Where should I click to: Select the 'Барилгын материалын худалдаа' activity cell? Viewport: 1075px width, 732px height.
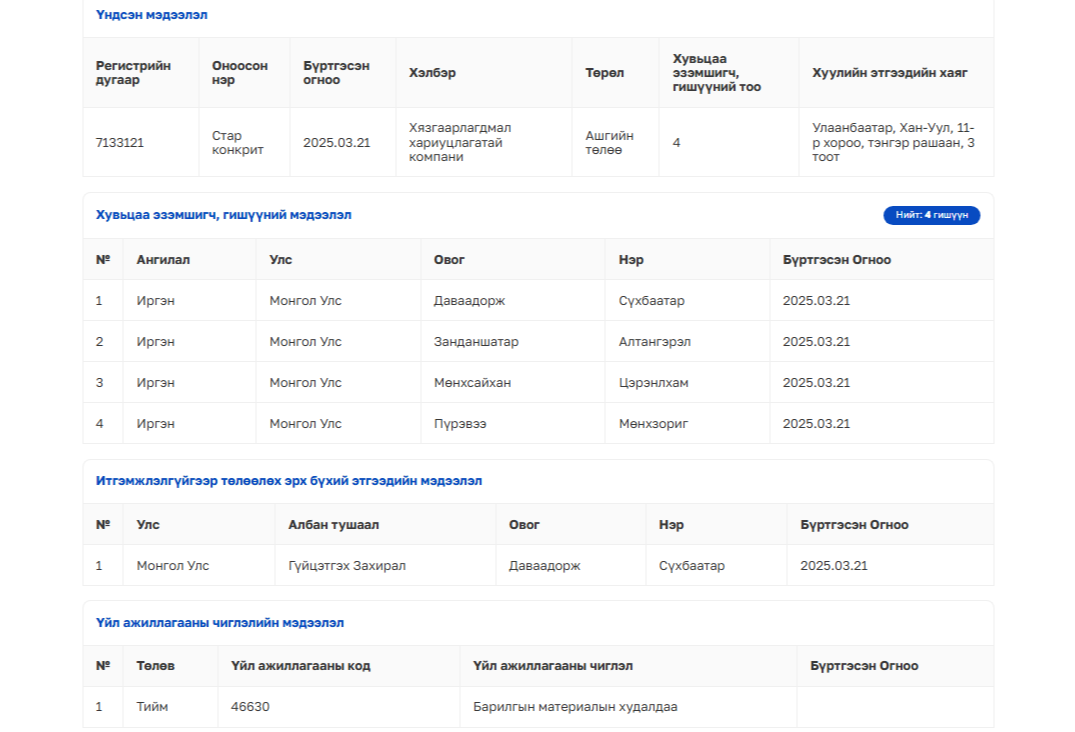(575, 707)
